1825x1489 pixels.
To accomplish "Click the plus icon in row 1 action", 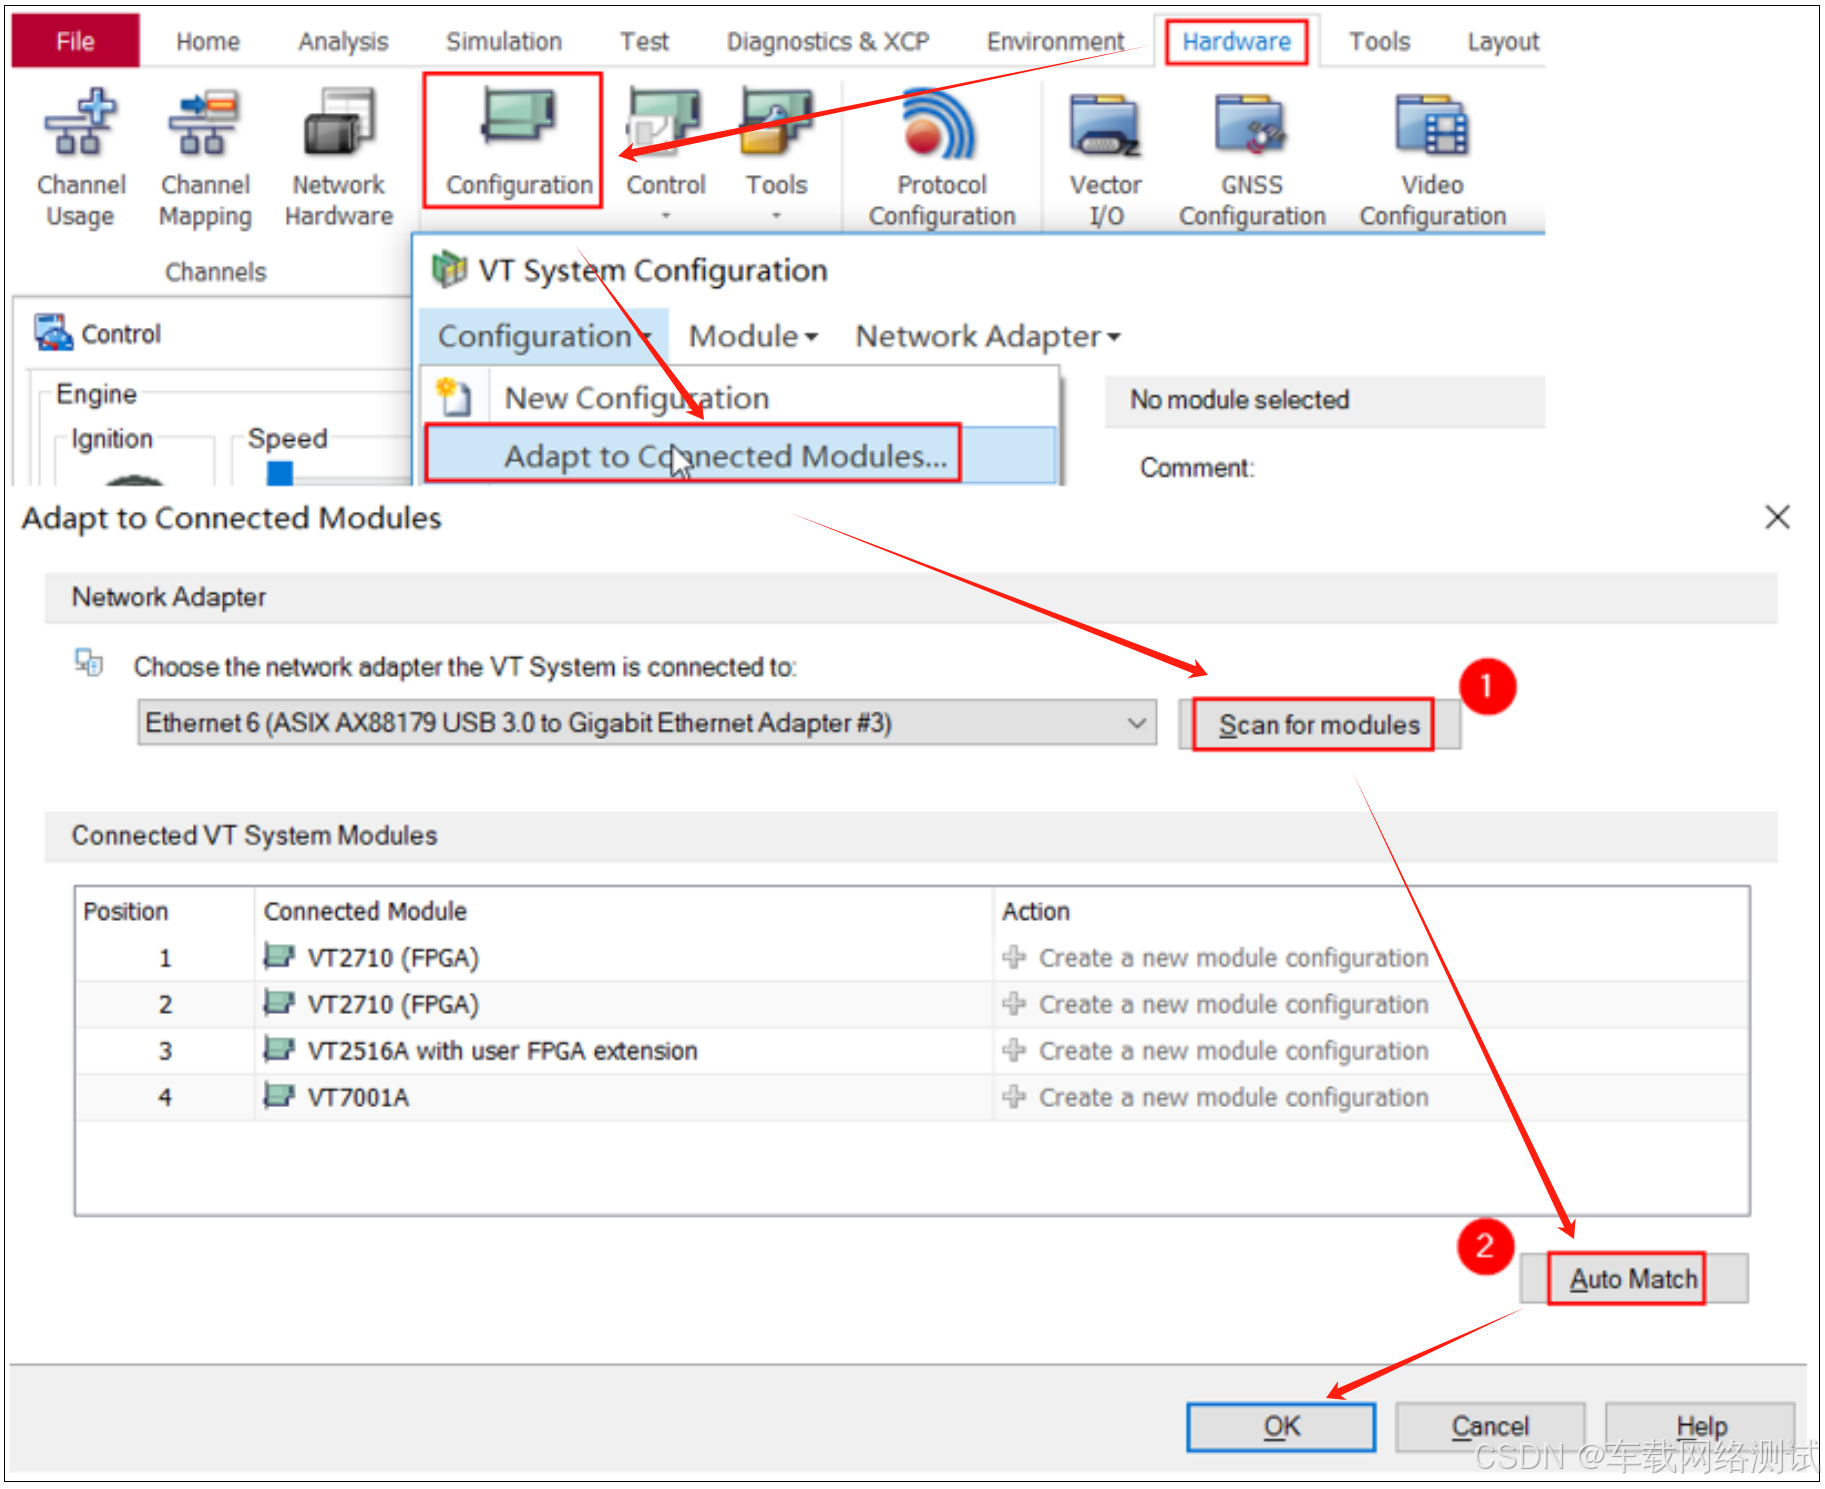I will click(x=1014, y=957).
